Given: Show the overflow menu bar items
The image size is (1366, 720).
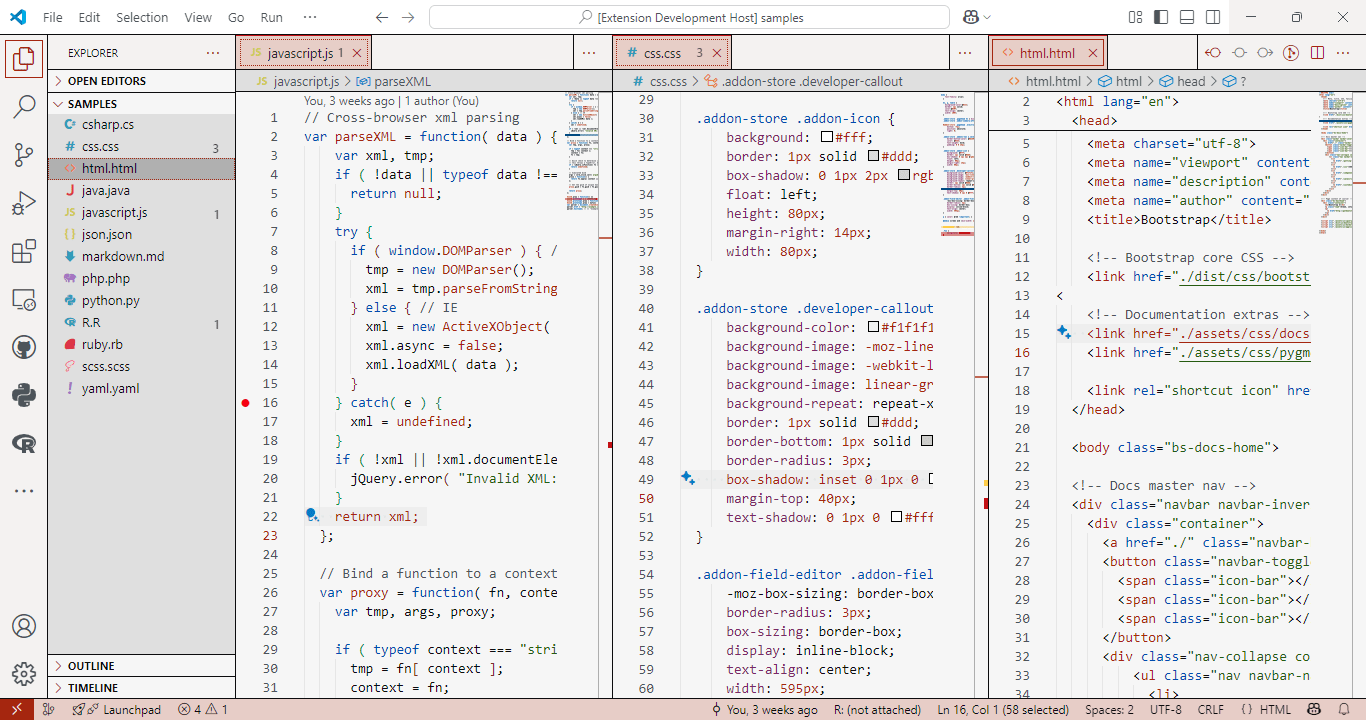Looking at the screenshot, I should (x=309, y=17).
